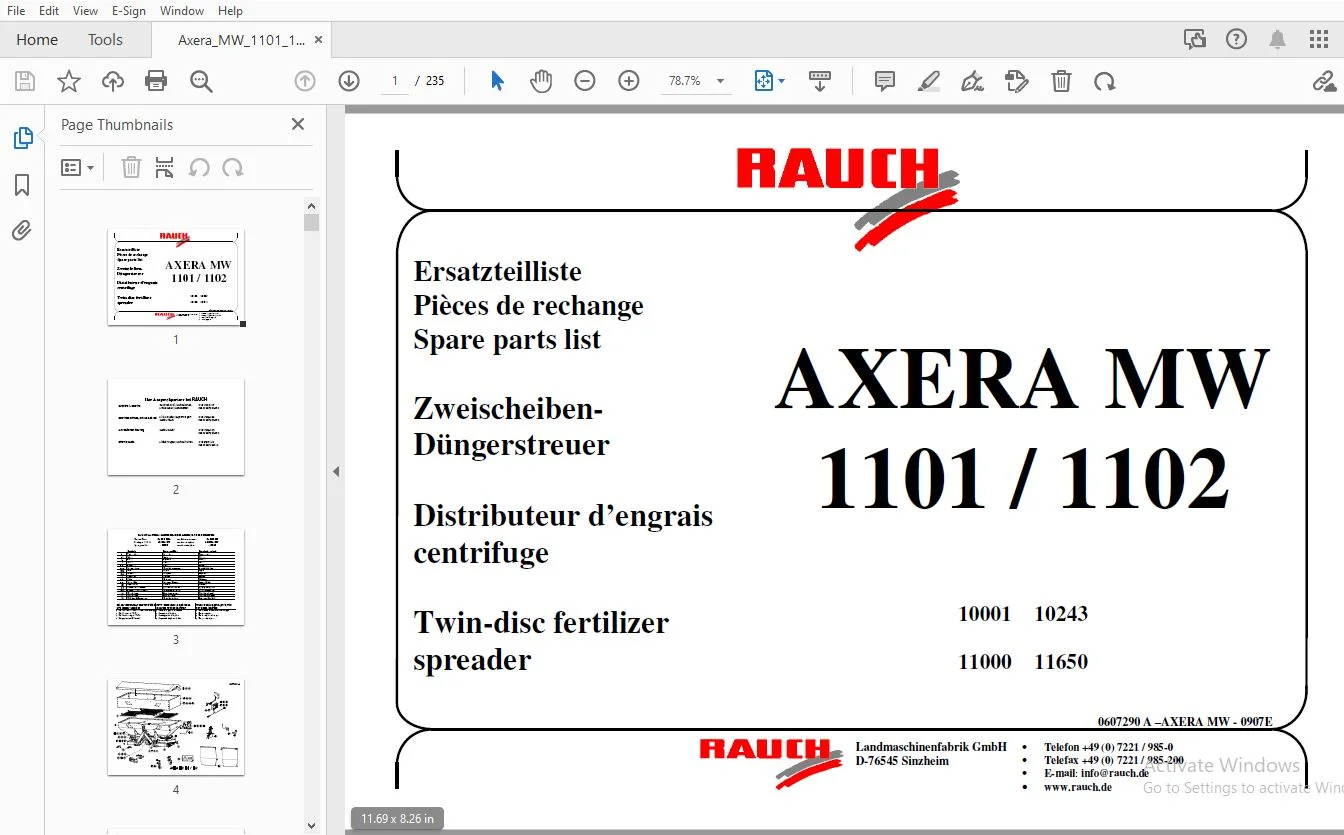This screenshot has height=835, width=1344.
Task: Open print pages icon in thumbnails panel
Action: pos(165,168)
